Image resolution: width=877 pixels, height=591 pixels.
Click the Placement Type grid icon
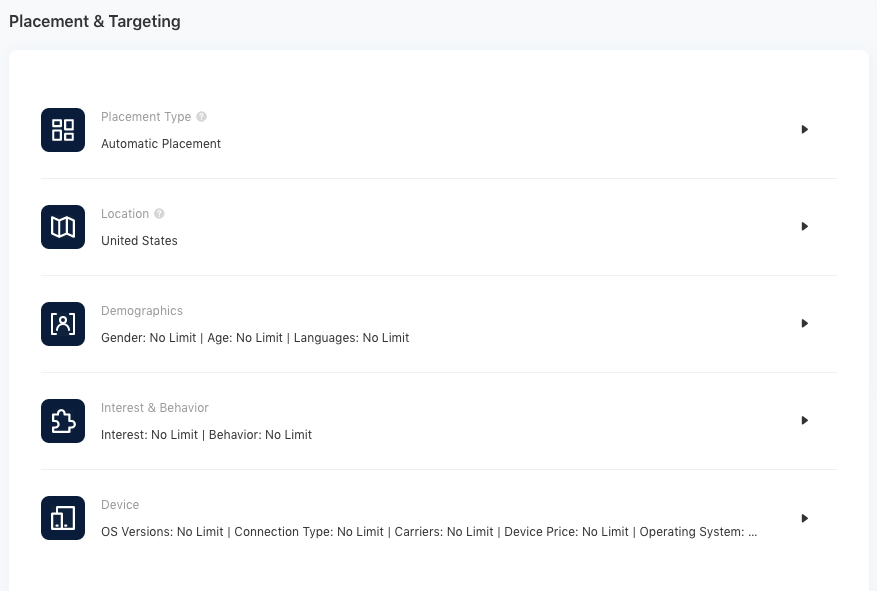click(x=63, y=130)
